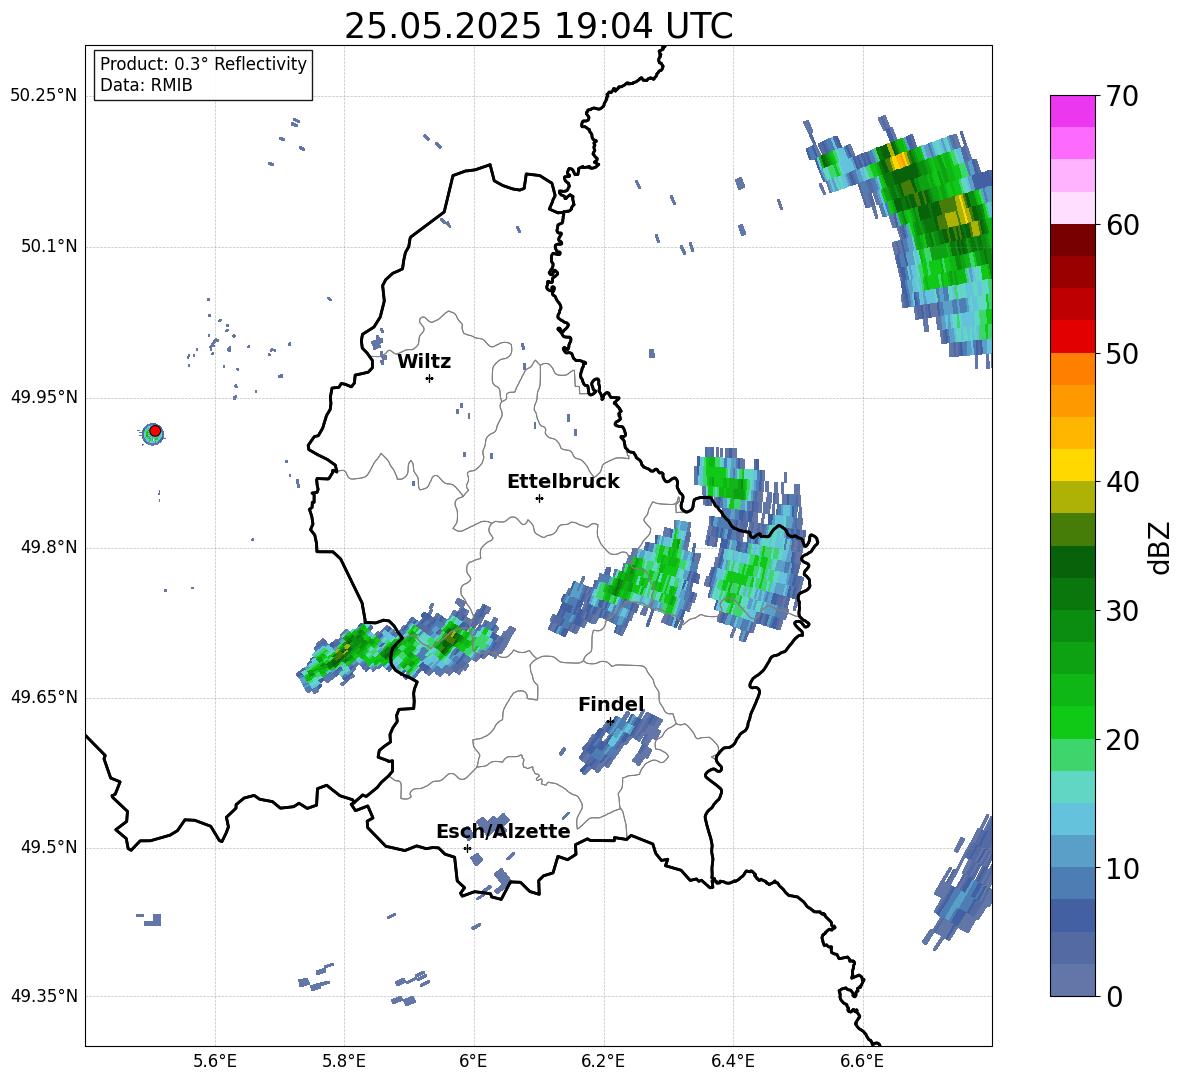Click the Data: RMIB text
The height and width of the screenshot is (1081, 1184).
tap(146, 85)
